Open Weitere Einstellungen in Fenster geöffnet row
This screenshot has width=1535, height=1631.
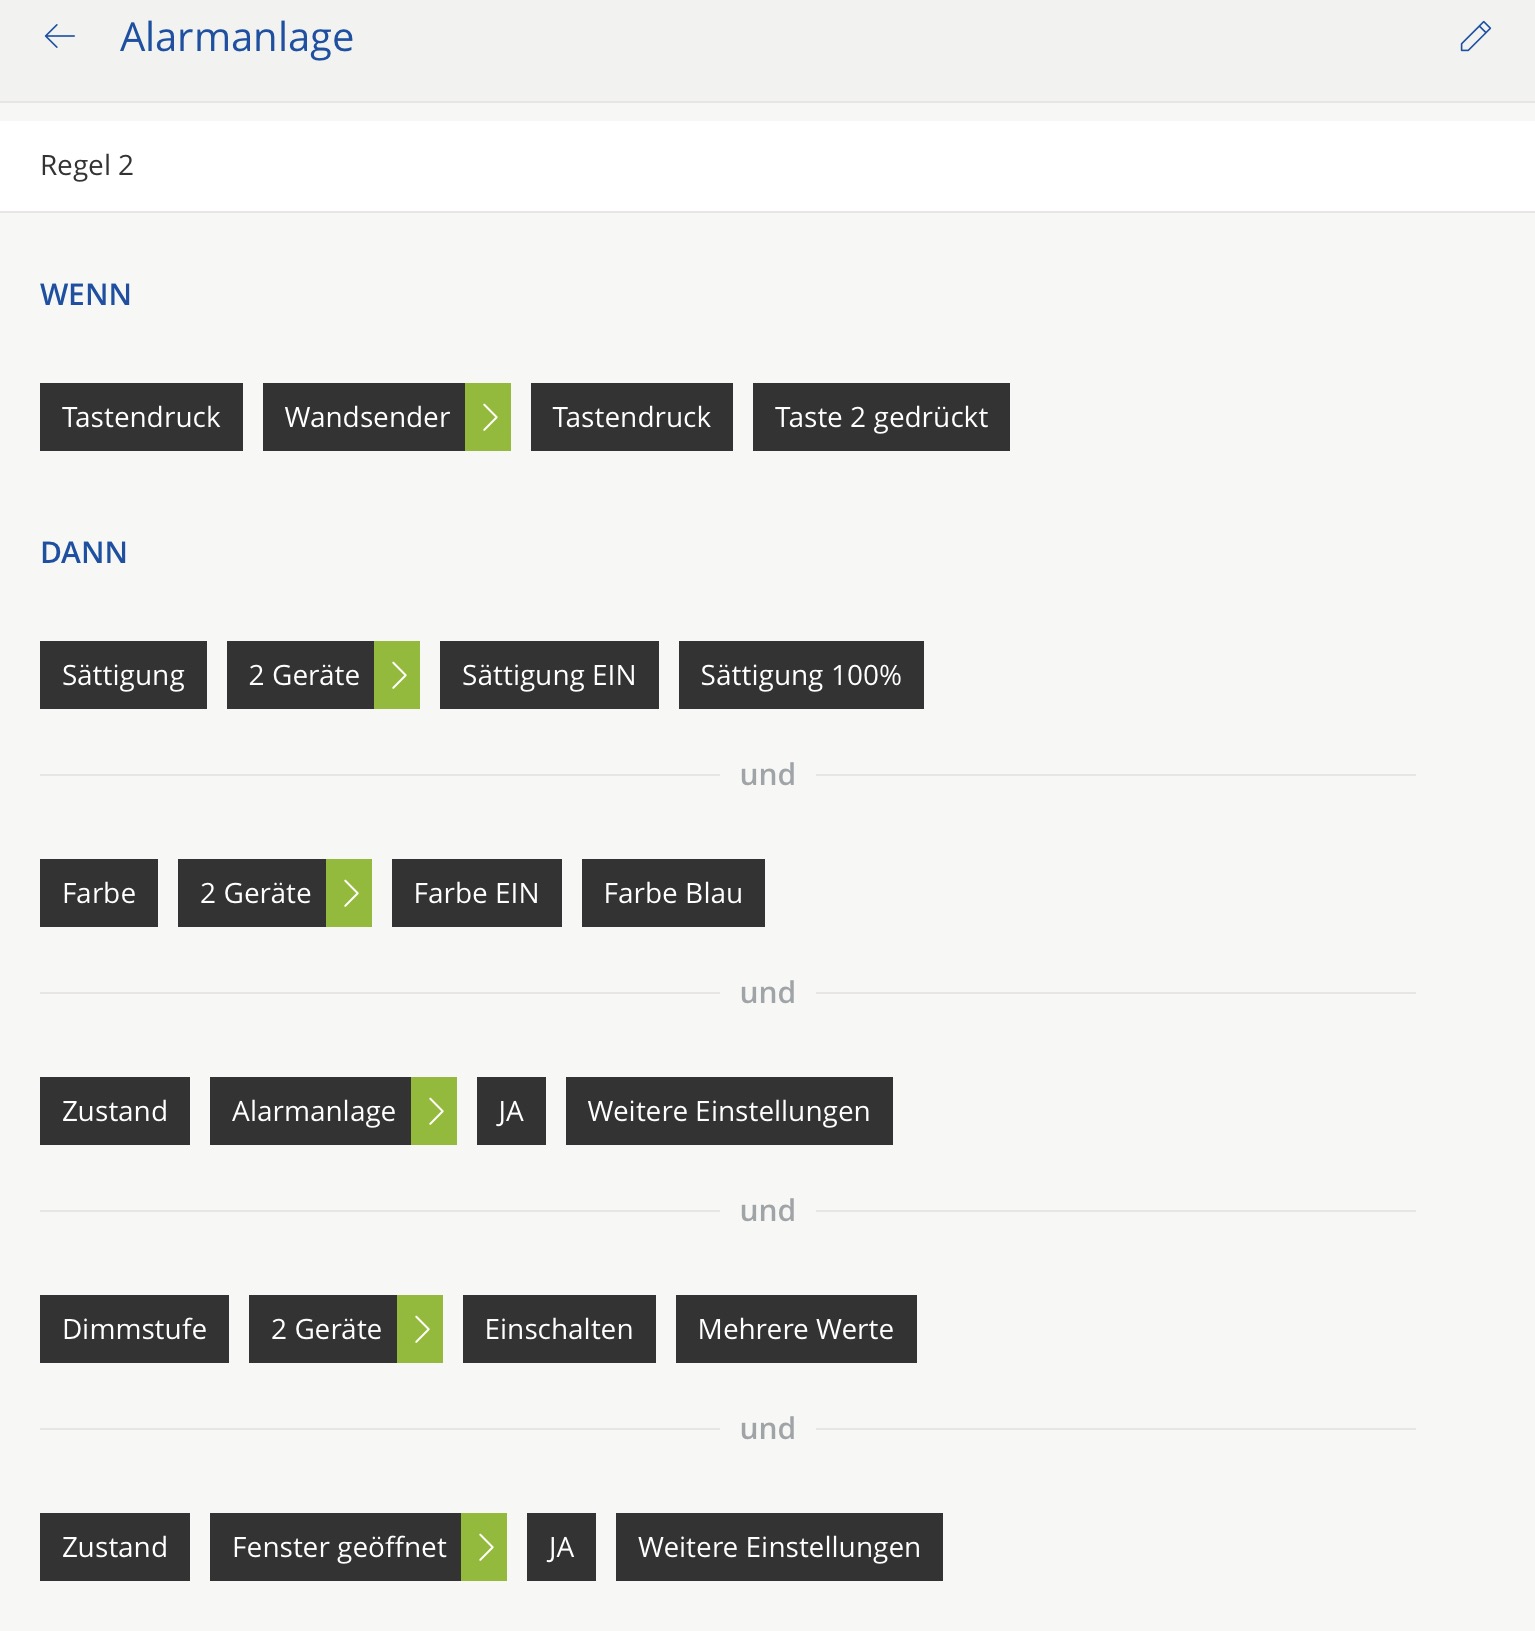click(779, 1547)
